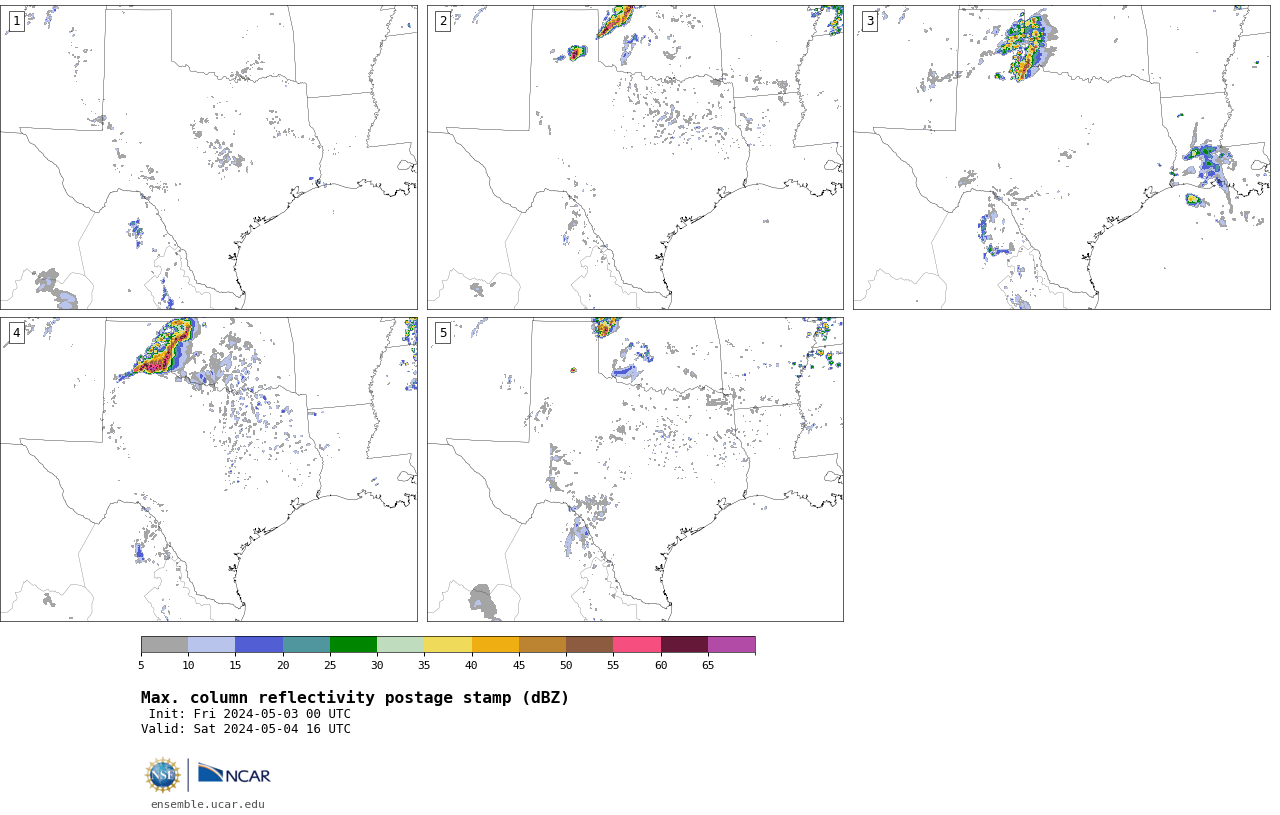Click the NCAR logo
This screenshot has width=1280, height=815.
[234, 774]
